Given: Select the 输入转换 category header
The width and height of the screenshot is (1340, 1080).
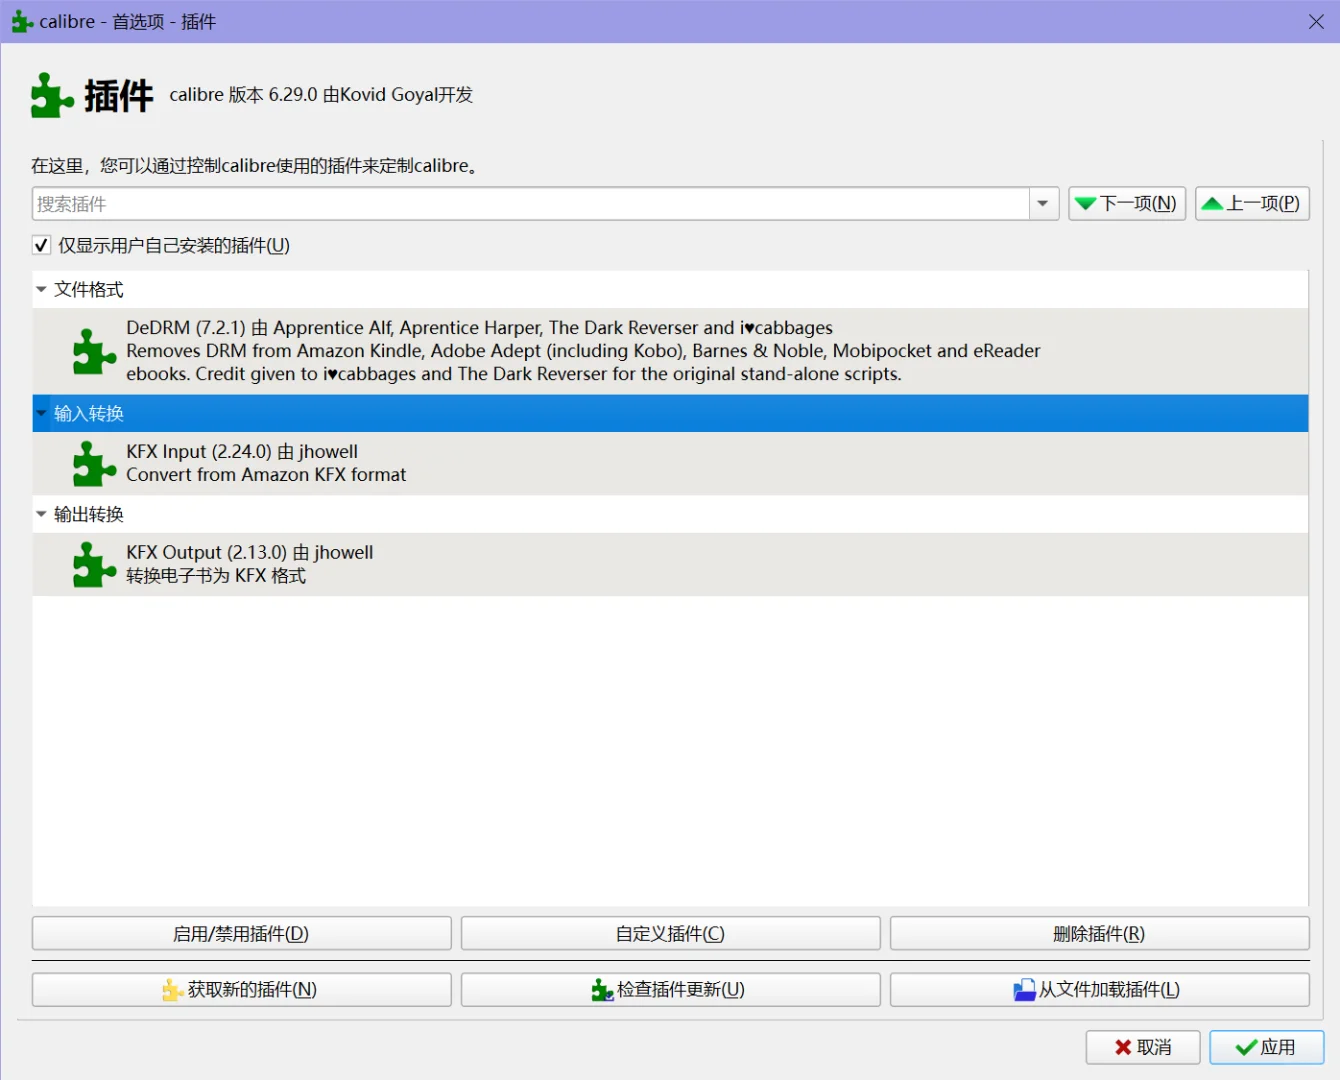Looking at the screenshot, I should pos(670,413).
